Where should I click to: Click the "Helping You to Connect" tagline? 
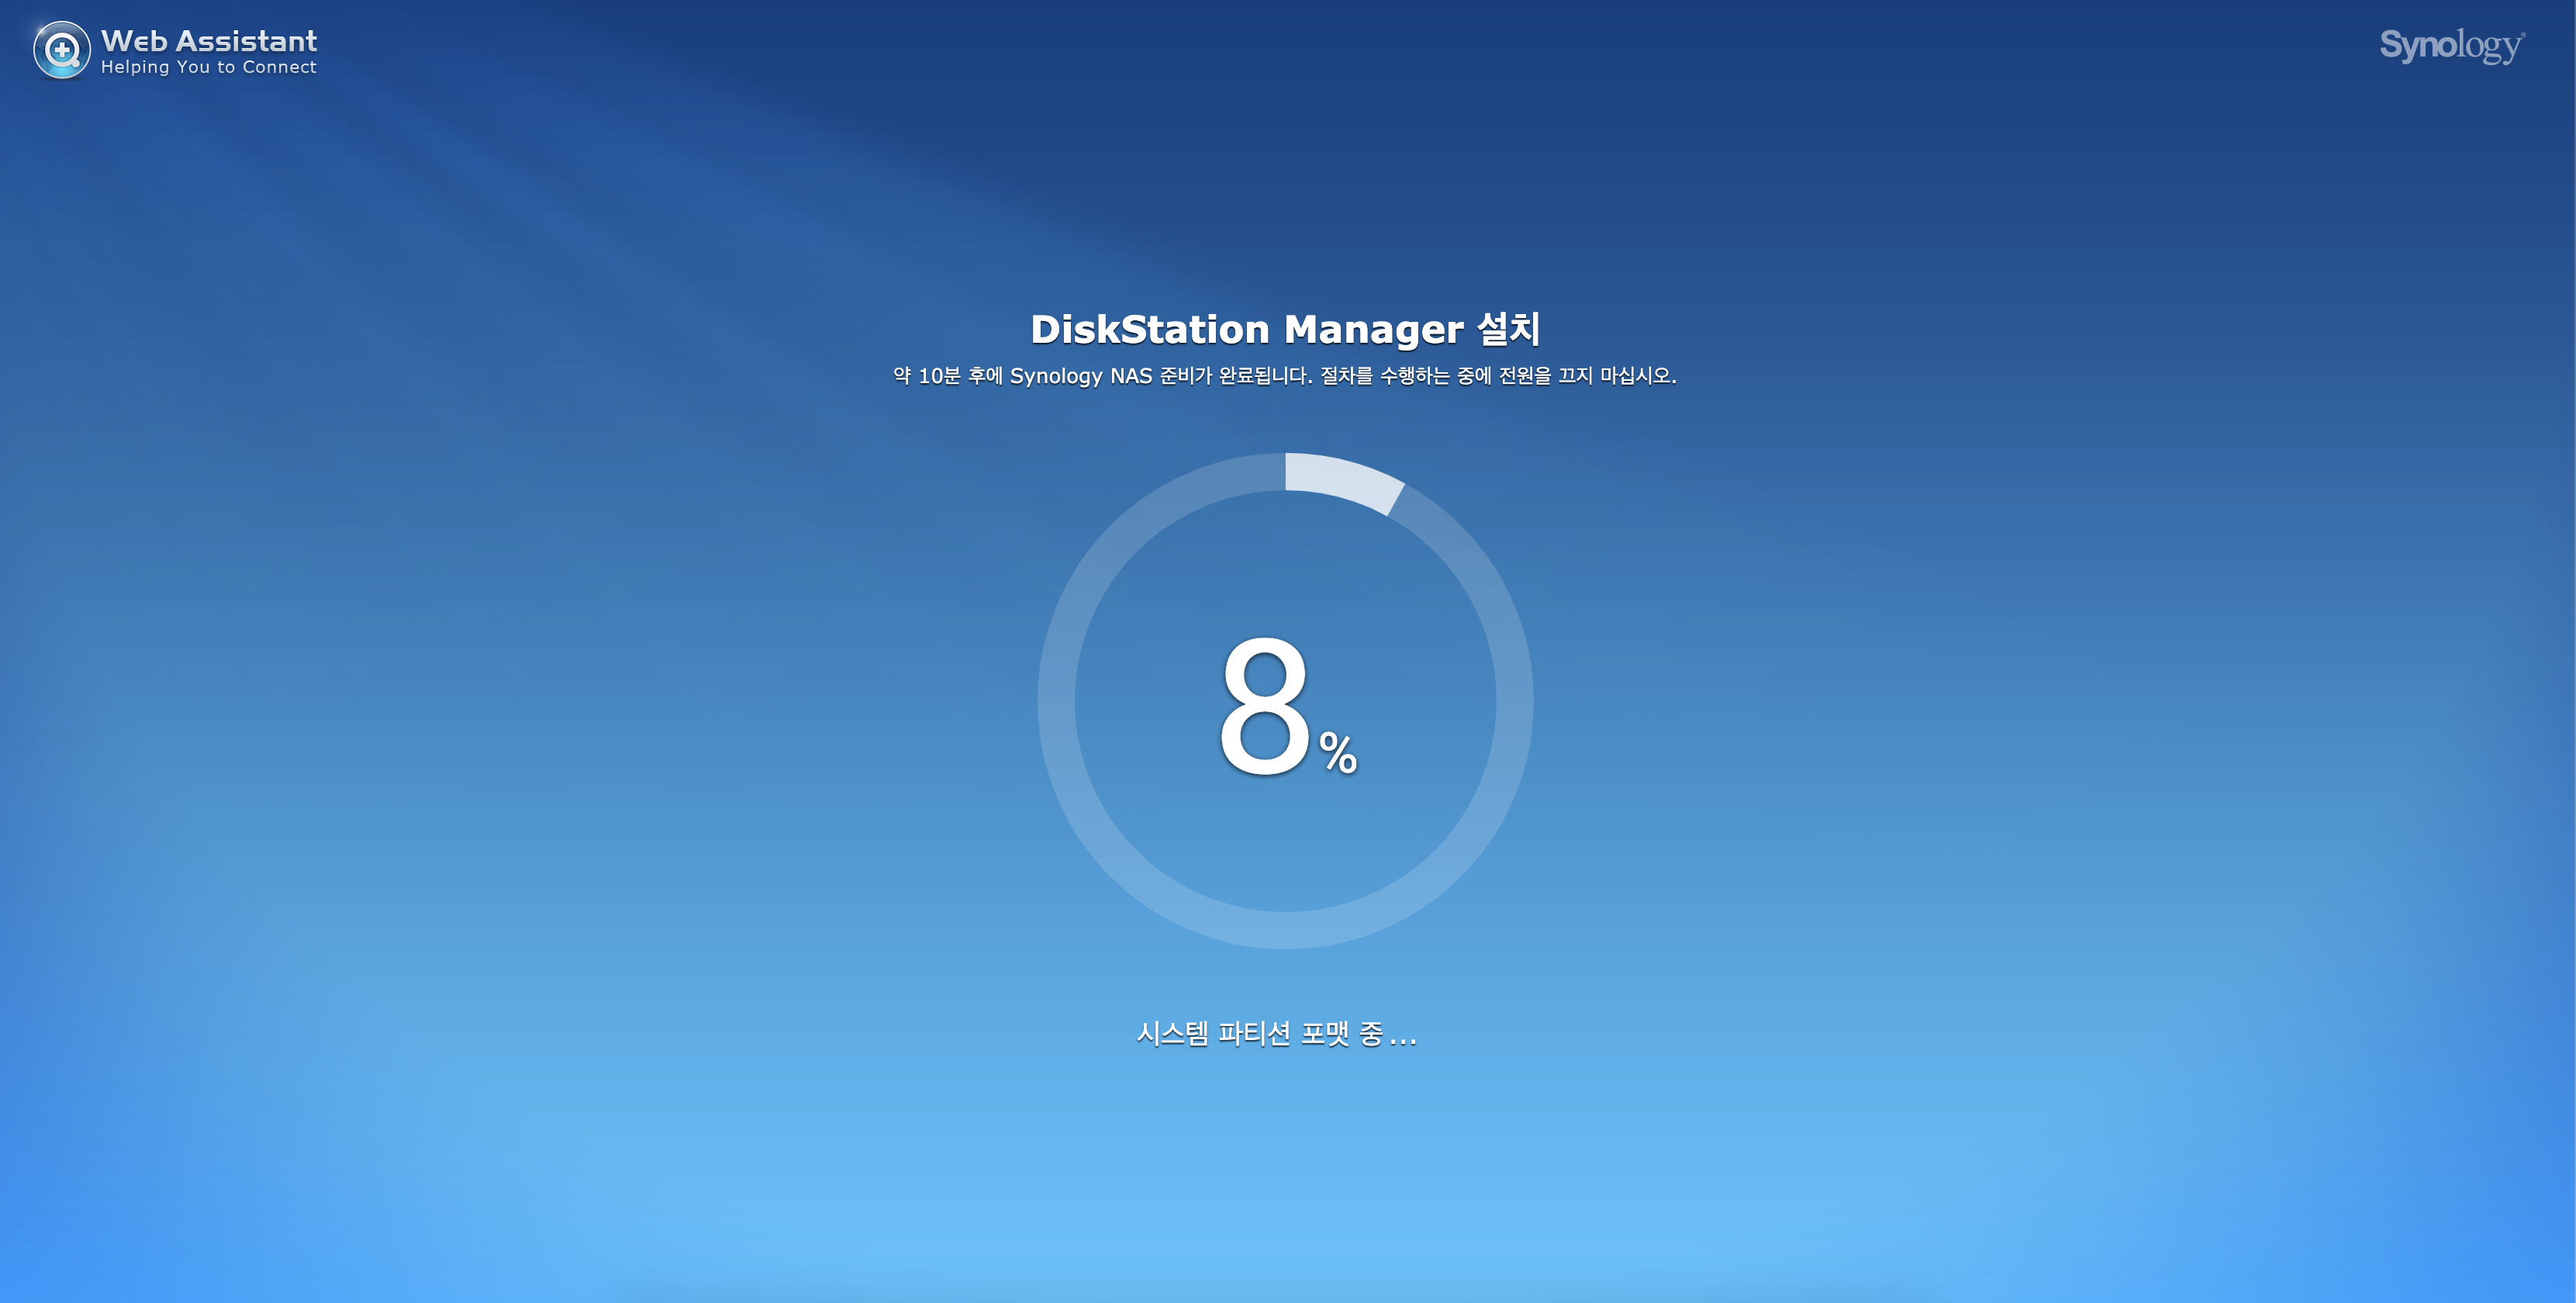(x=208, y=67)
